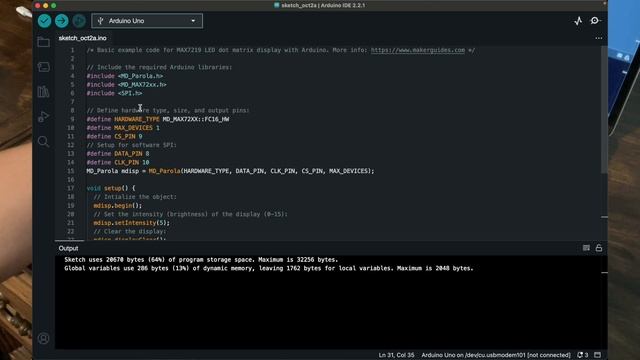This screenshot has width=640, height=360.
Task: Click the '// Setup for software SPI' comment
Action: [131, 145]
